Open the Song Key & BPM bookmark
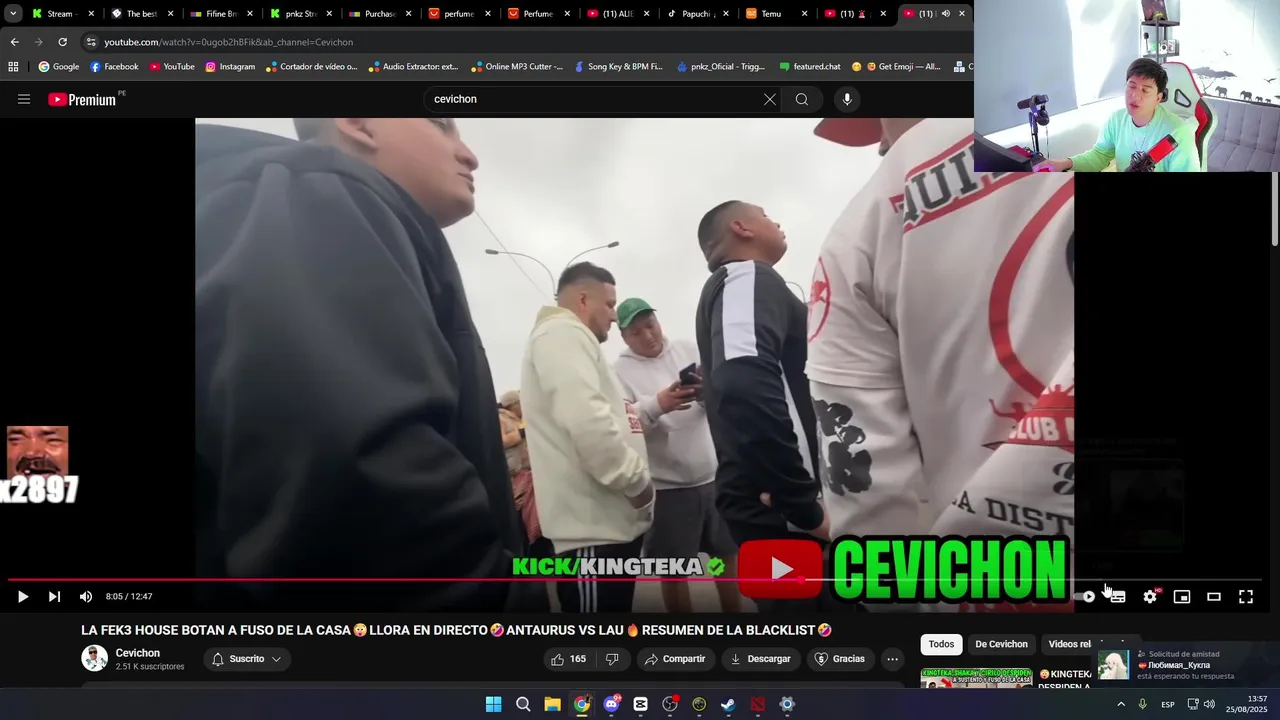1280x720 pixels. point(617,67)
